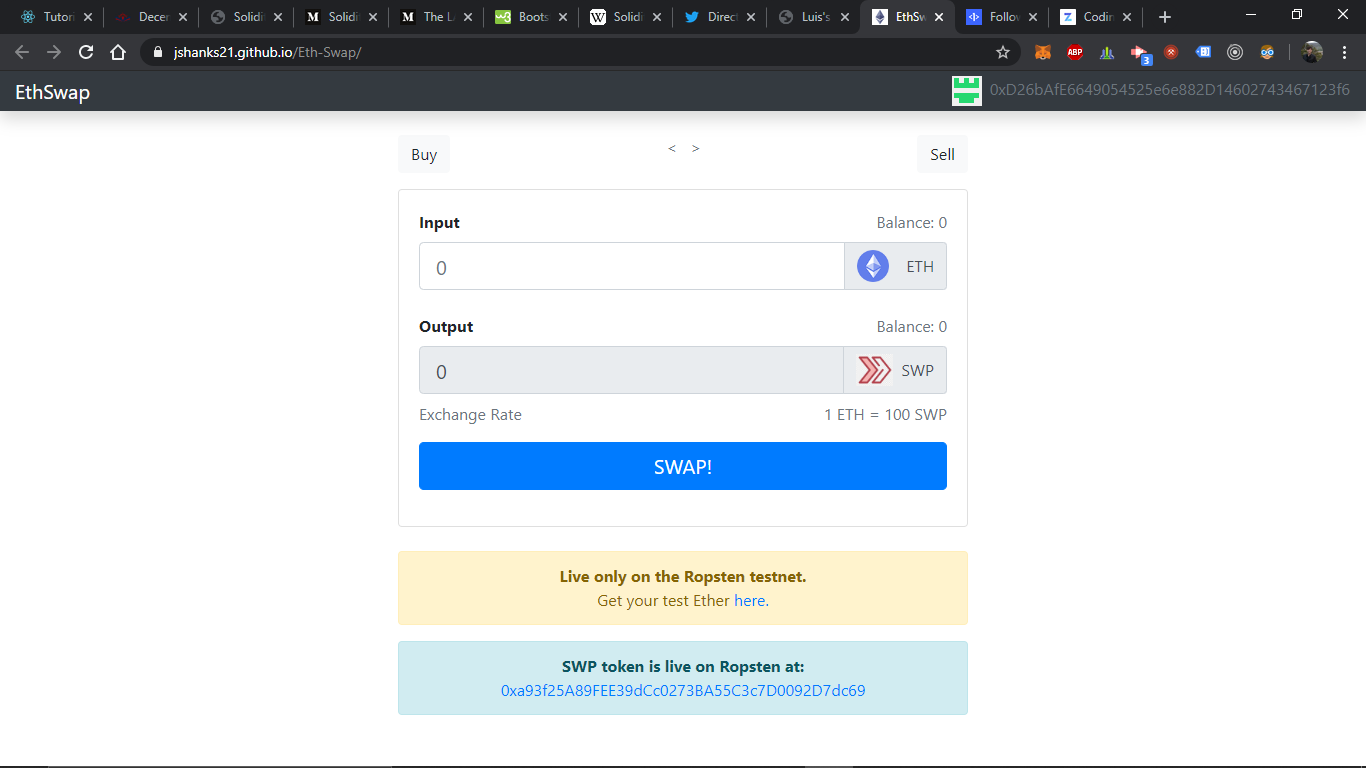
Task: Click the green identicon beside the wallet address
Action: [966, 90]
